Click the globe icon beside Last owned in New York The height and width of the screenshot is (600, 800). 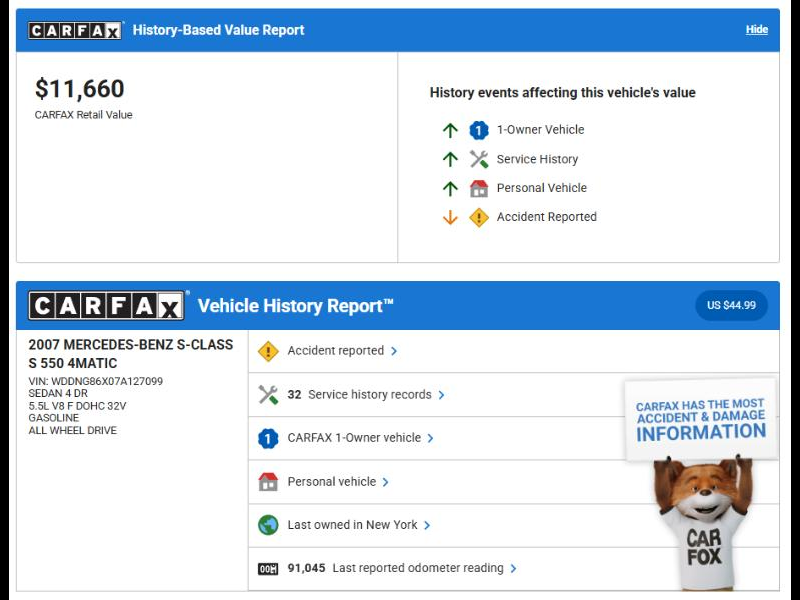[x=268, y=525]
